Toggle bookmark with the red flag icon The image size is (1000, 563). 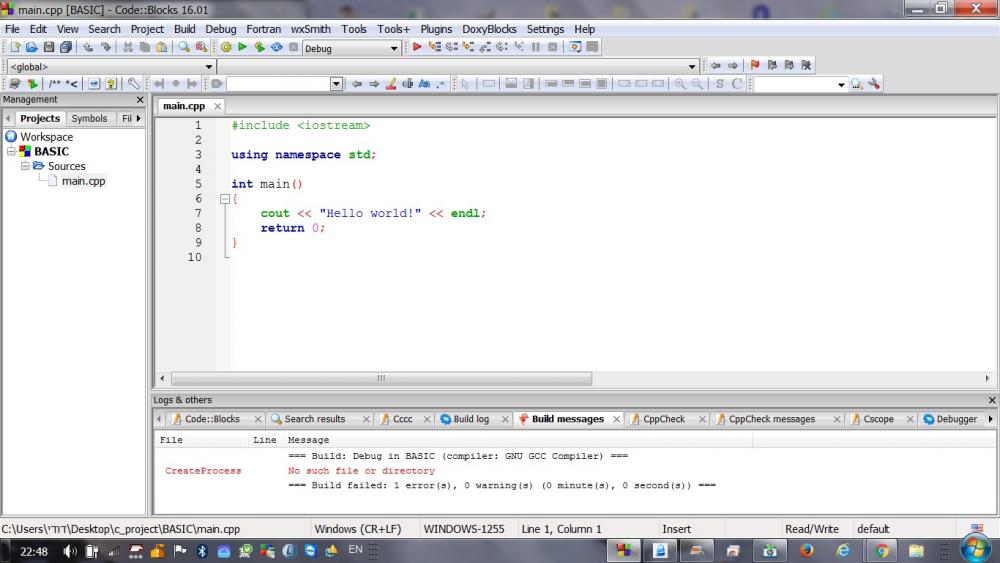[755, 65]
